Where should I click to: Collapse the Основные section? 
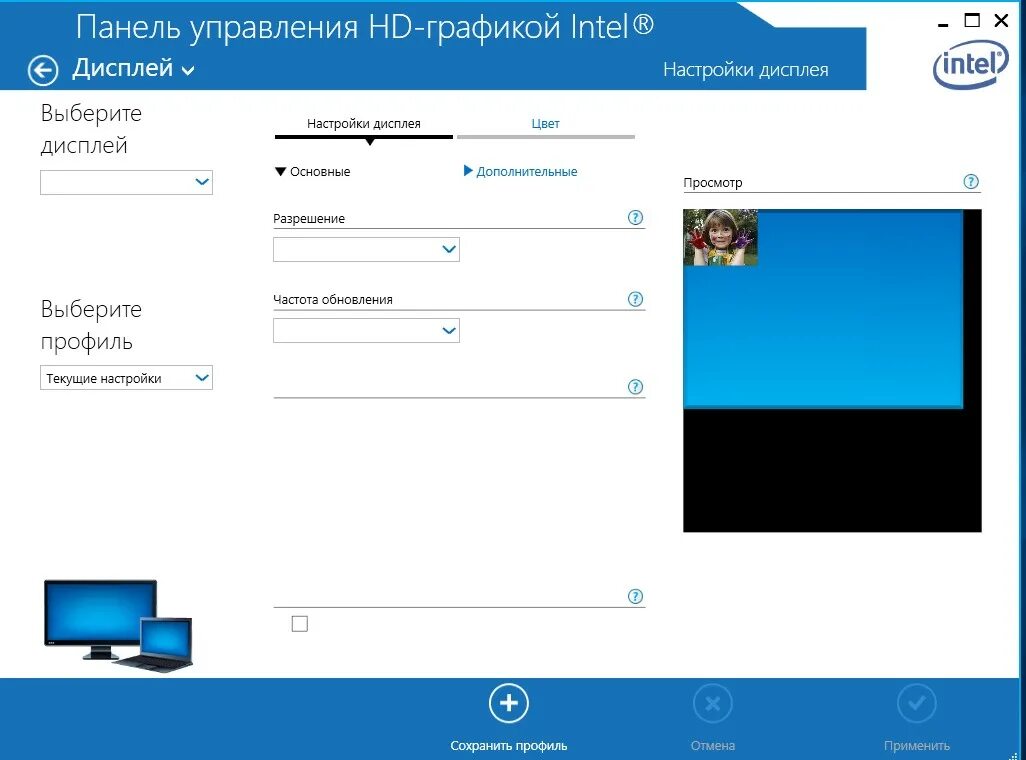[313, 172]
